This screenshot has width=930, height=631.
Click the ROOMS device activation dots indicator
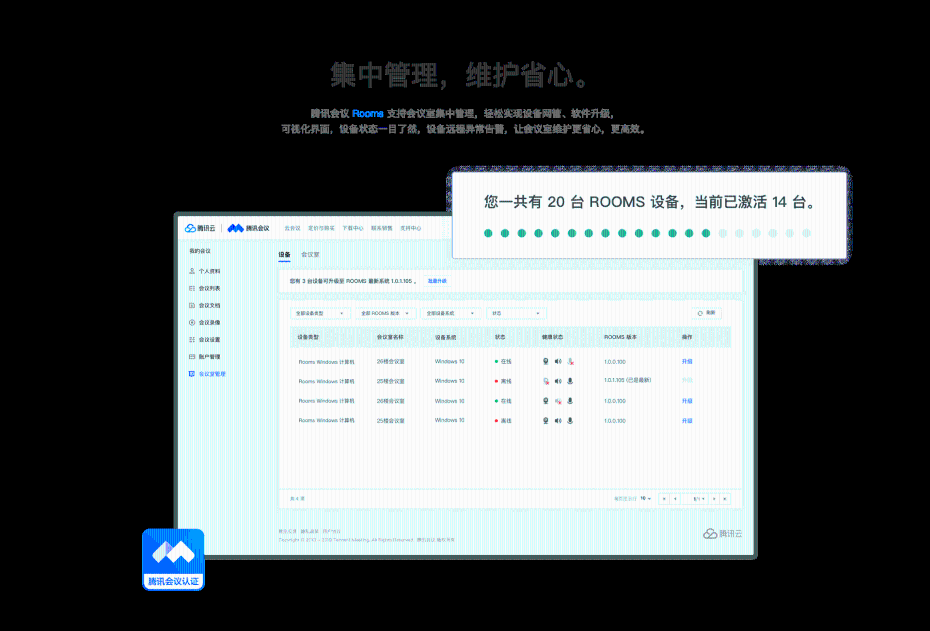[647, 233]
